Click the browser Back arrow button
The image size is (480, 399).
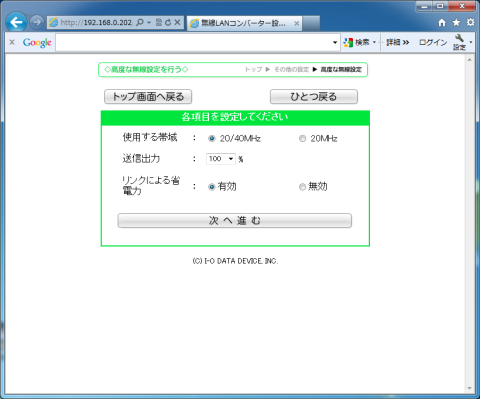point(16,22)
